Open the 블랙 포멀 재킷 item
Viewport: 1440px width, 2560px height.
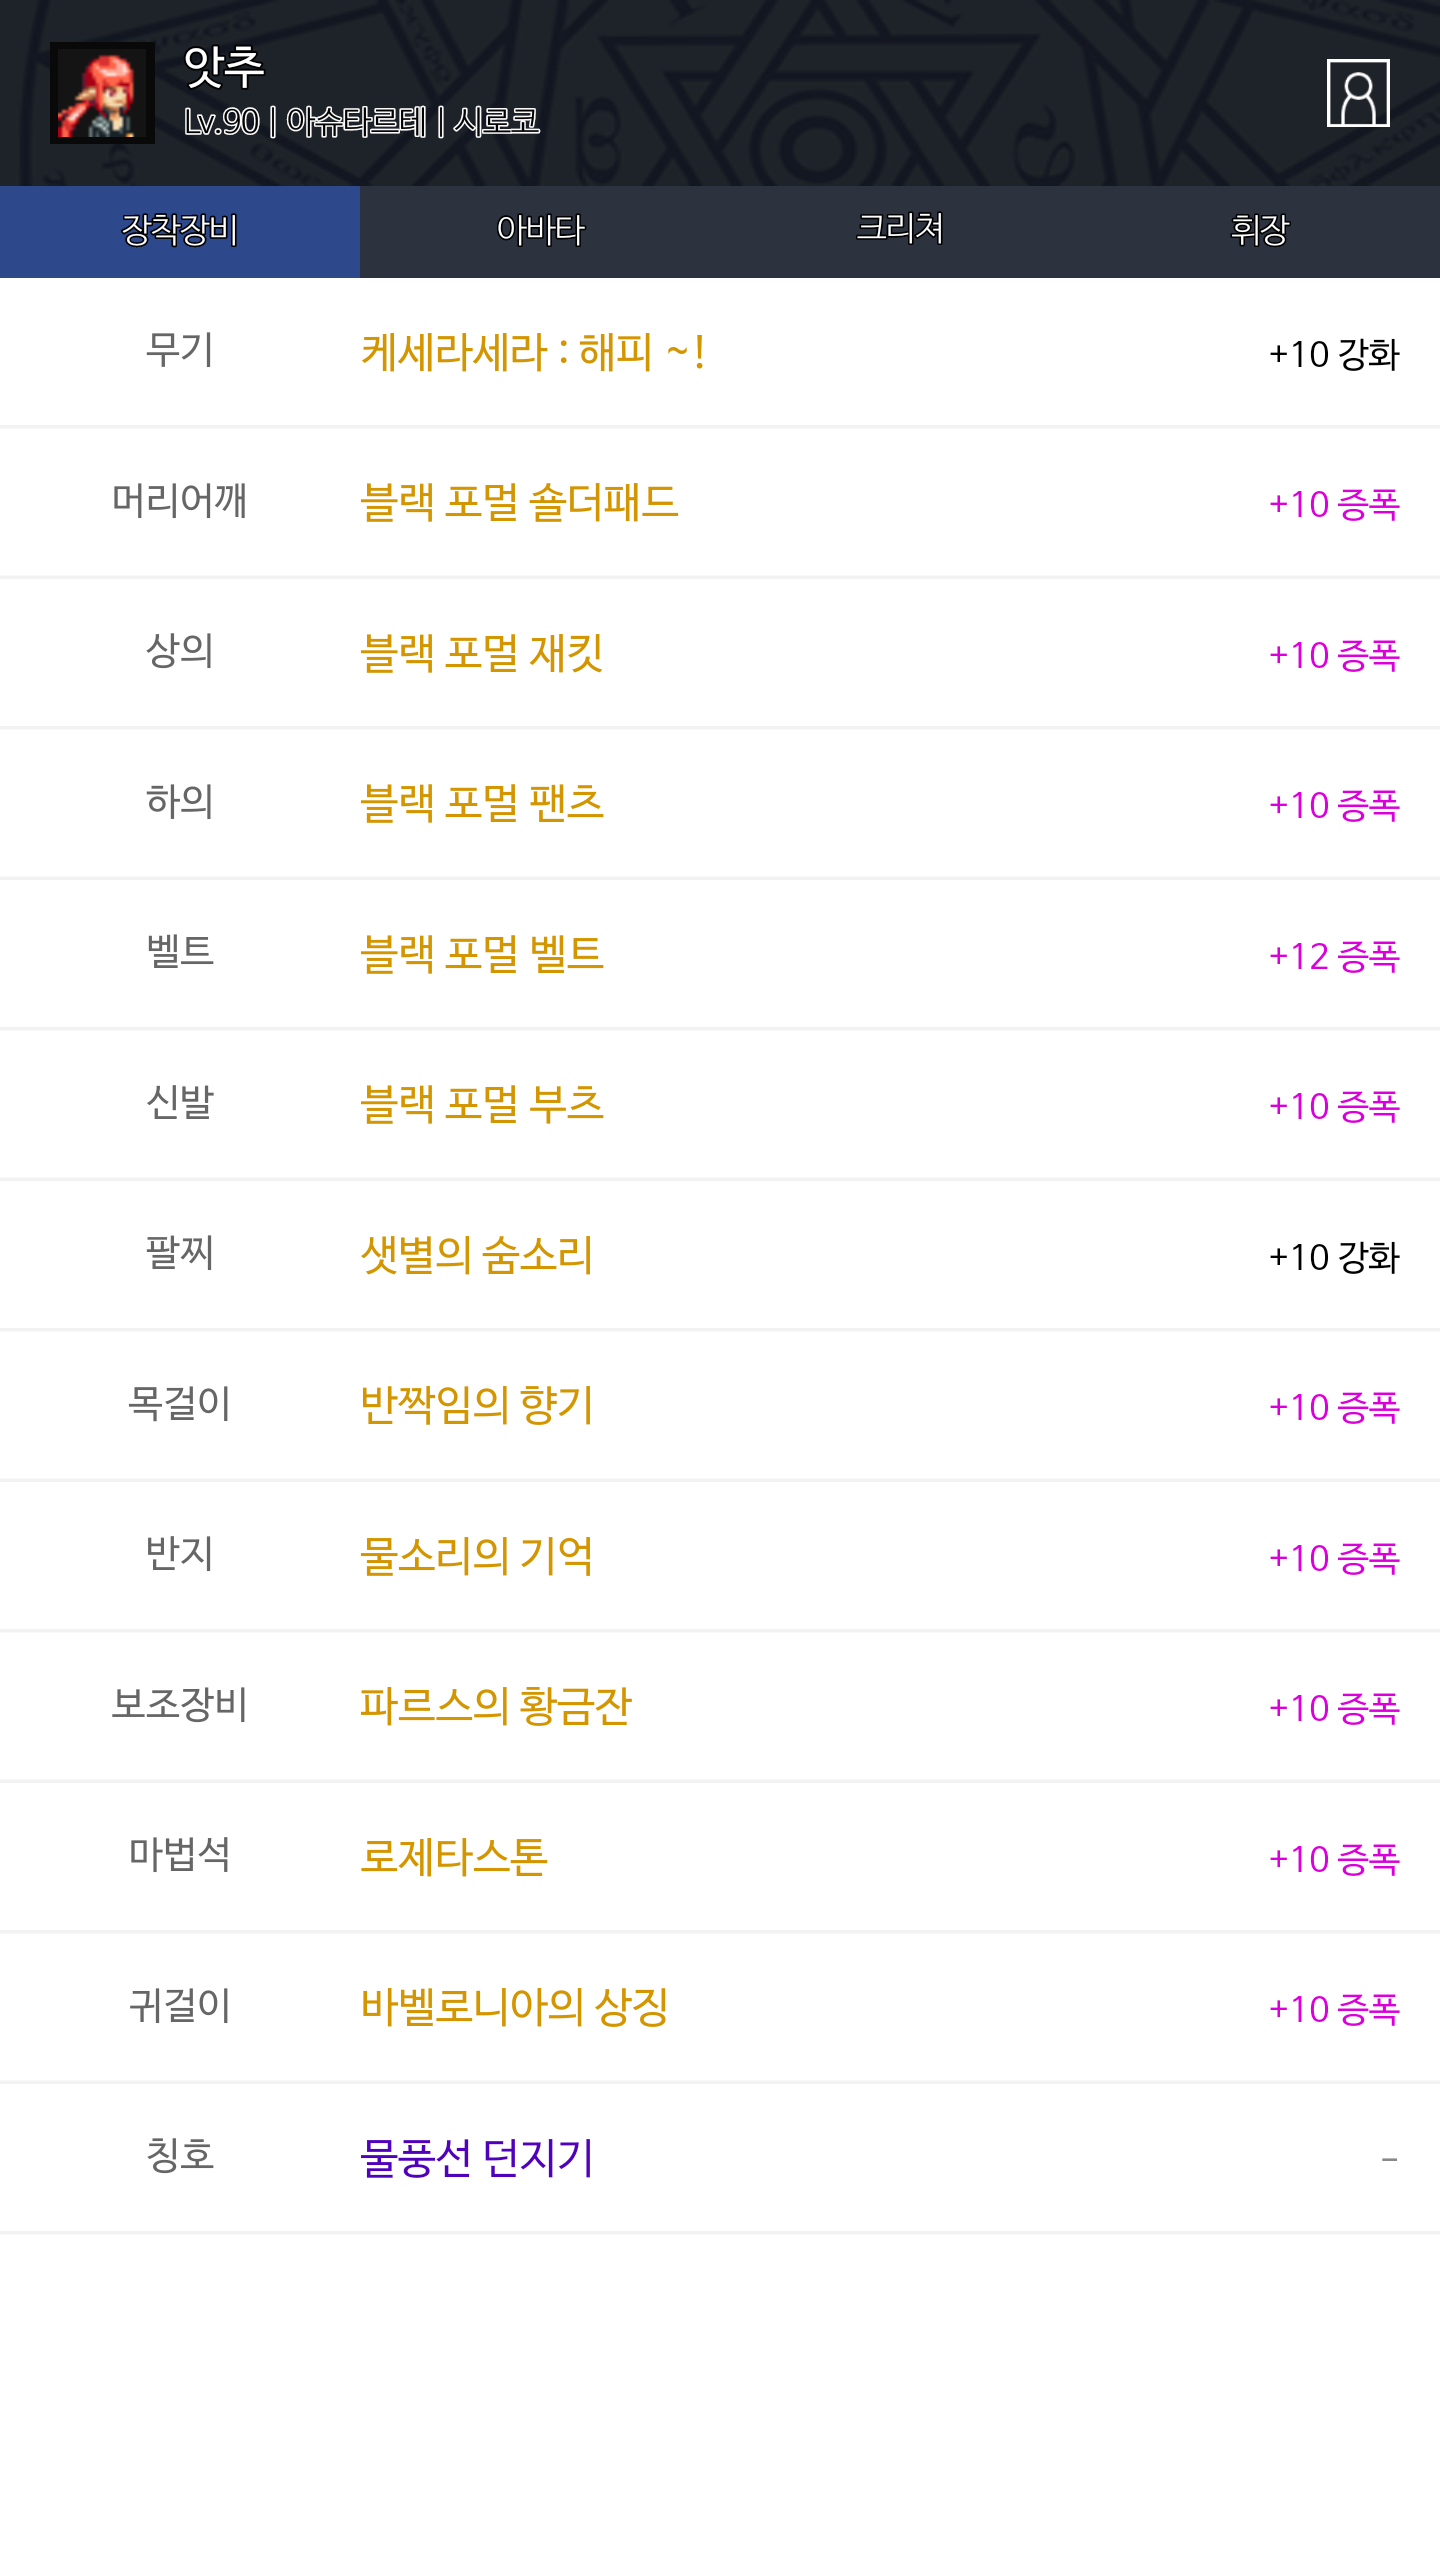point(481,654)
